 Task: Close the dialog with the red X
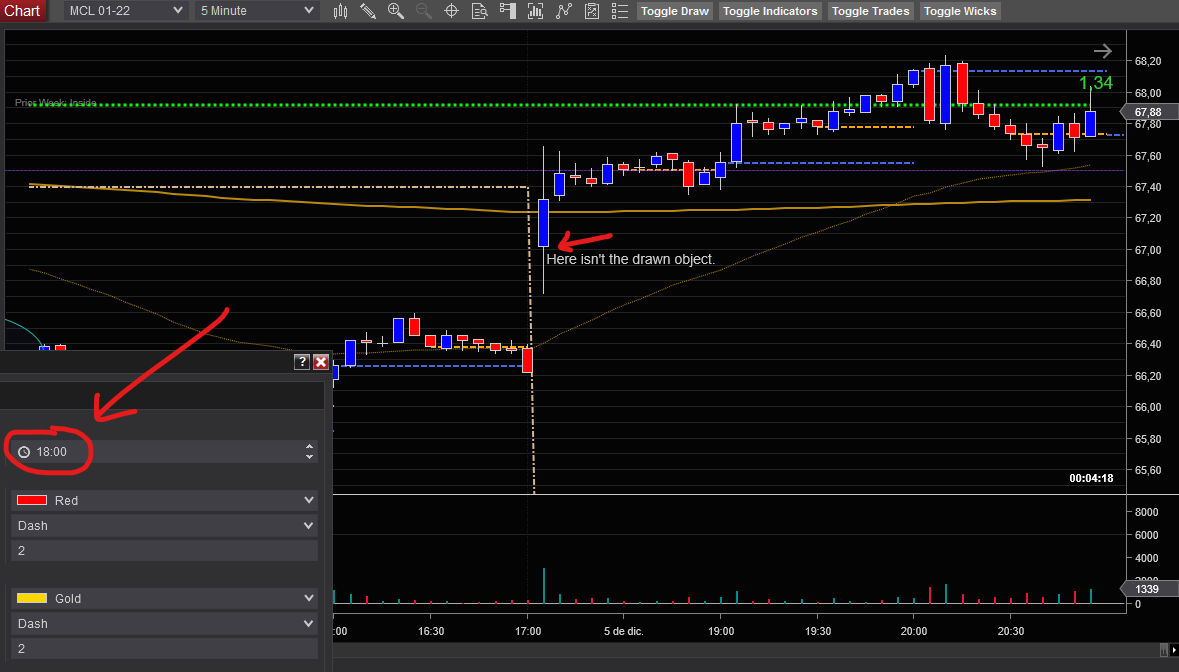(321, 362)
